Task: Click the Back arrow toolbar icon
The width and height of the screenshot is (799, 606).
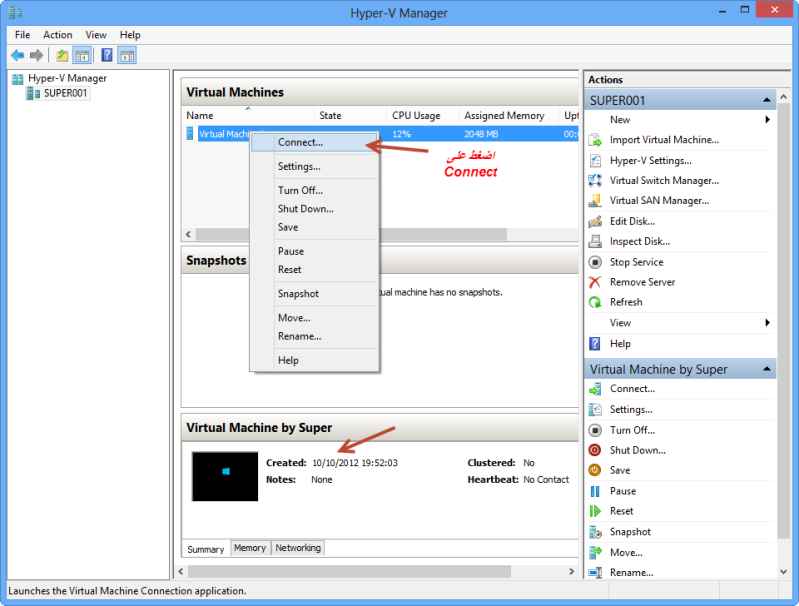Action: click(x=18, y=55)
